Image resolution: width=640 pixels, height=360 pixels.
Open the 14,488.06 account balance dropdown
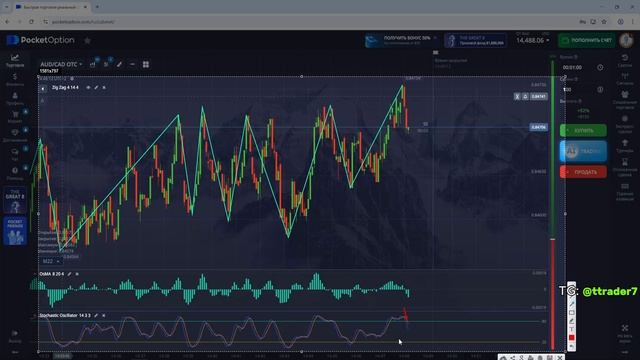[x=533, y=40]
